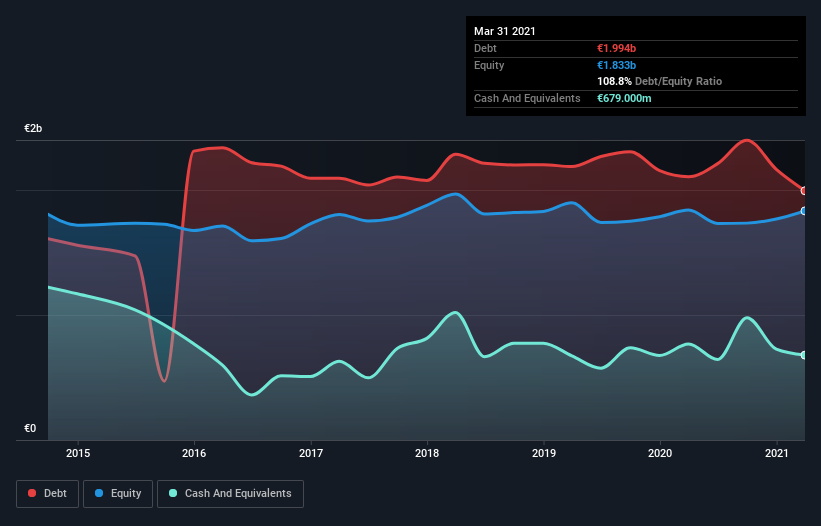Click the €679.000m cash value
Image resolution: width=821 pixels, height=526 pixels.
tap(624, 98)
